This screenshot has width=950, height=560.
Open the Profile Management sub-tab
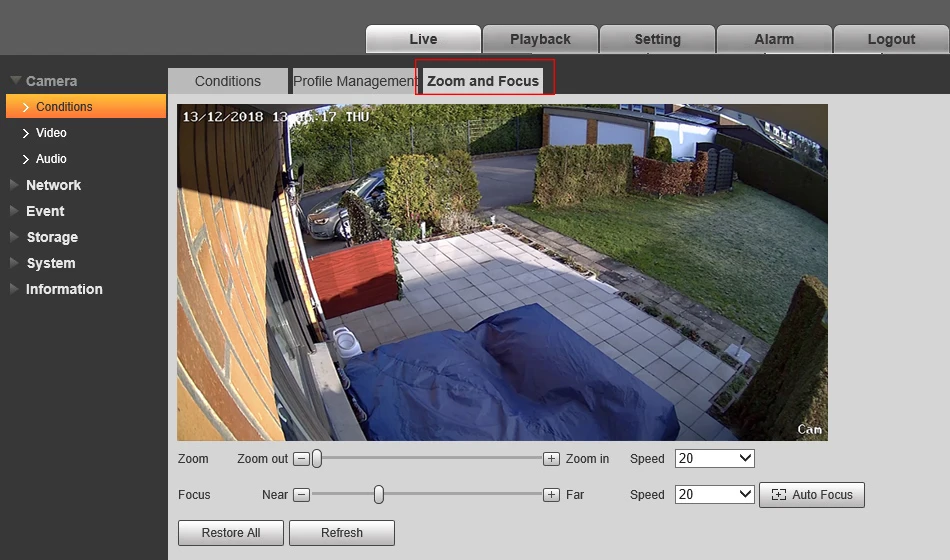pyautogui.click(x=355, y=81)
